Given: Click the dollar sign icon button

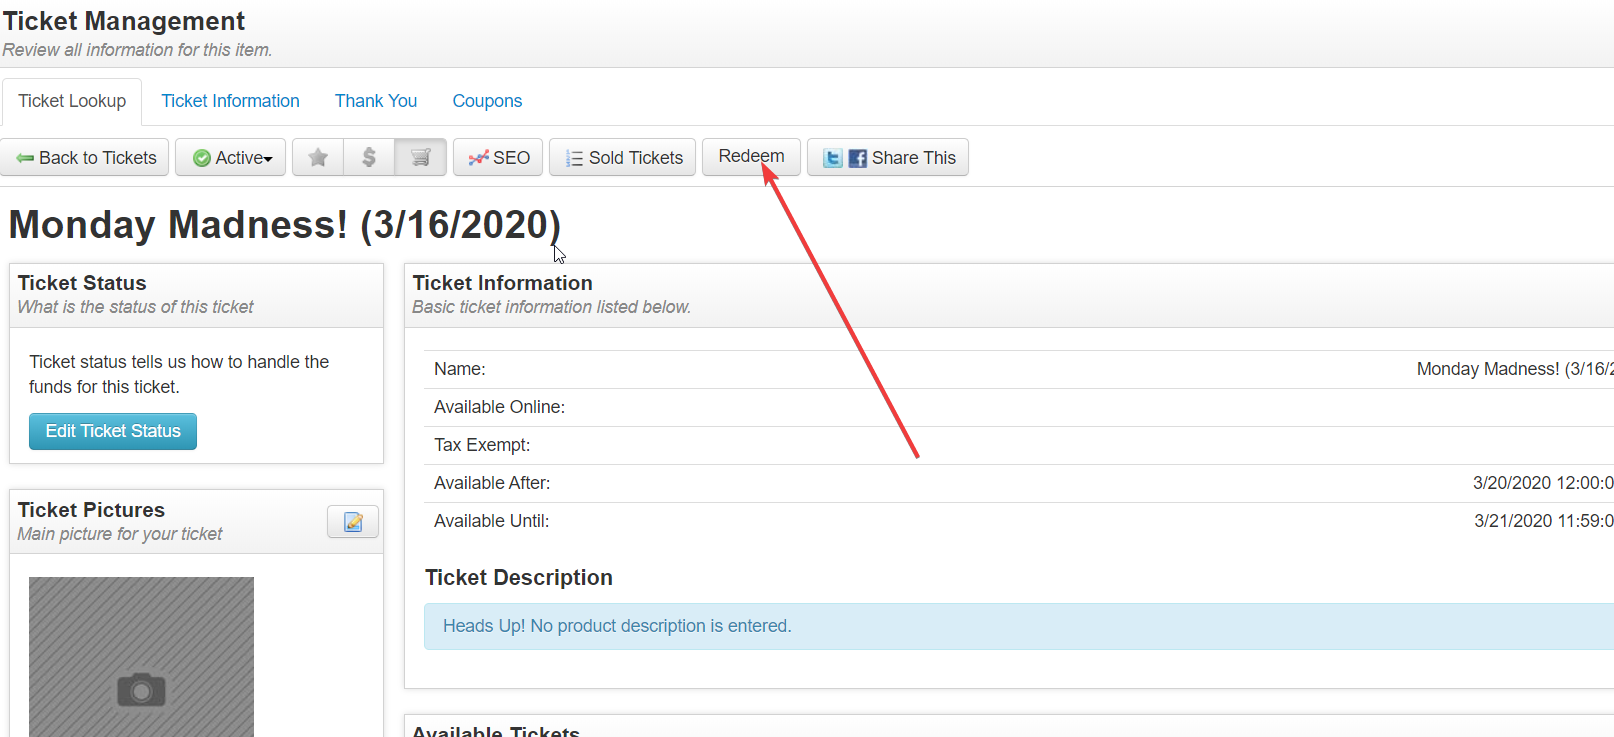Looking at the screenshot, I should coord(369,158).
